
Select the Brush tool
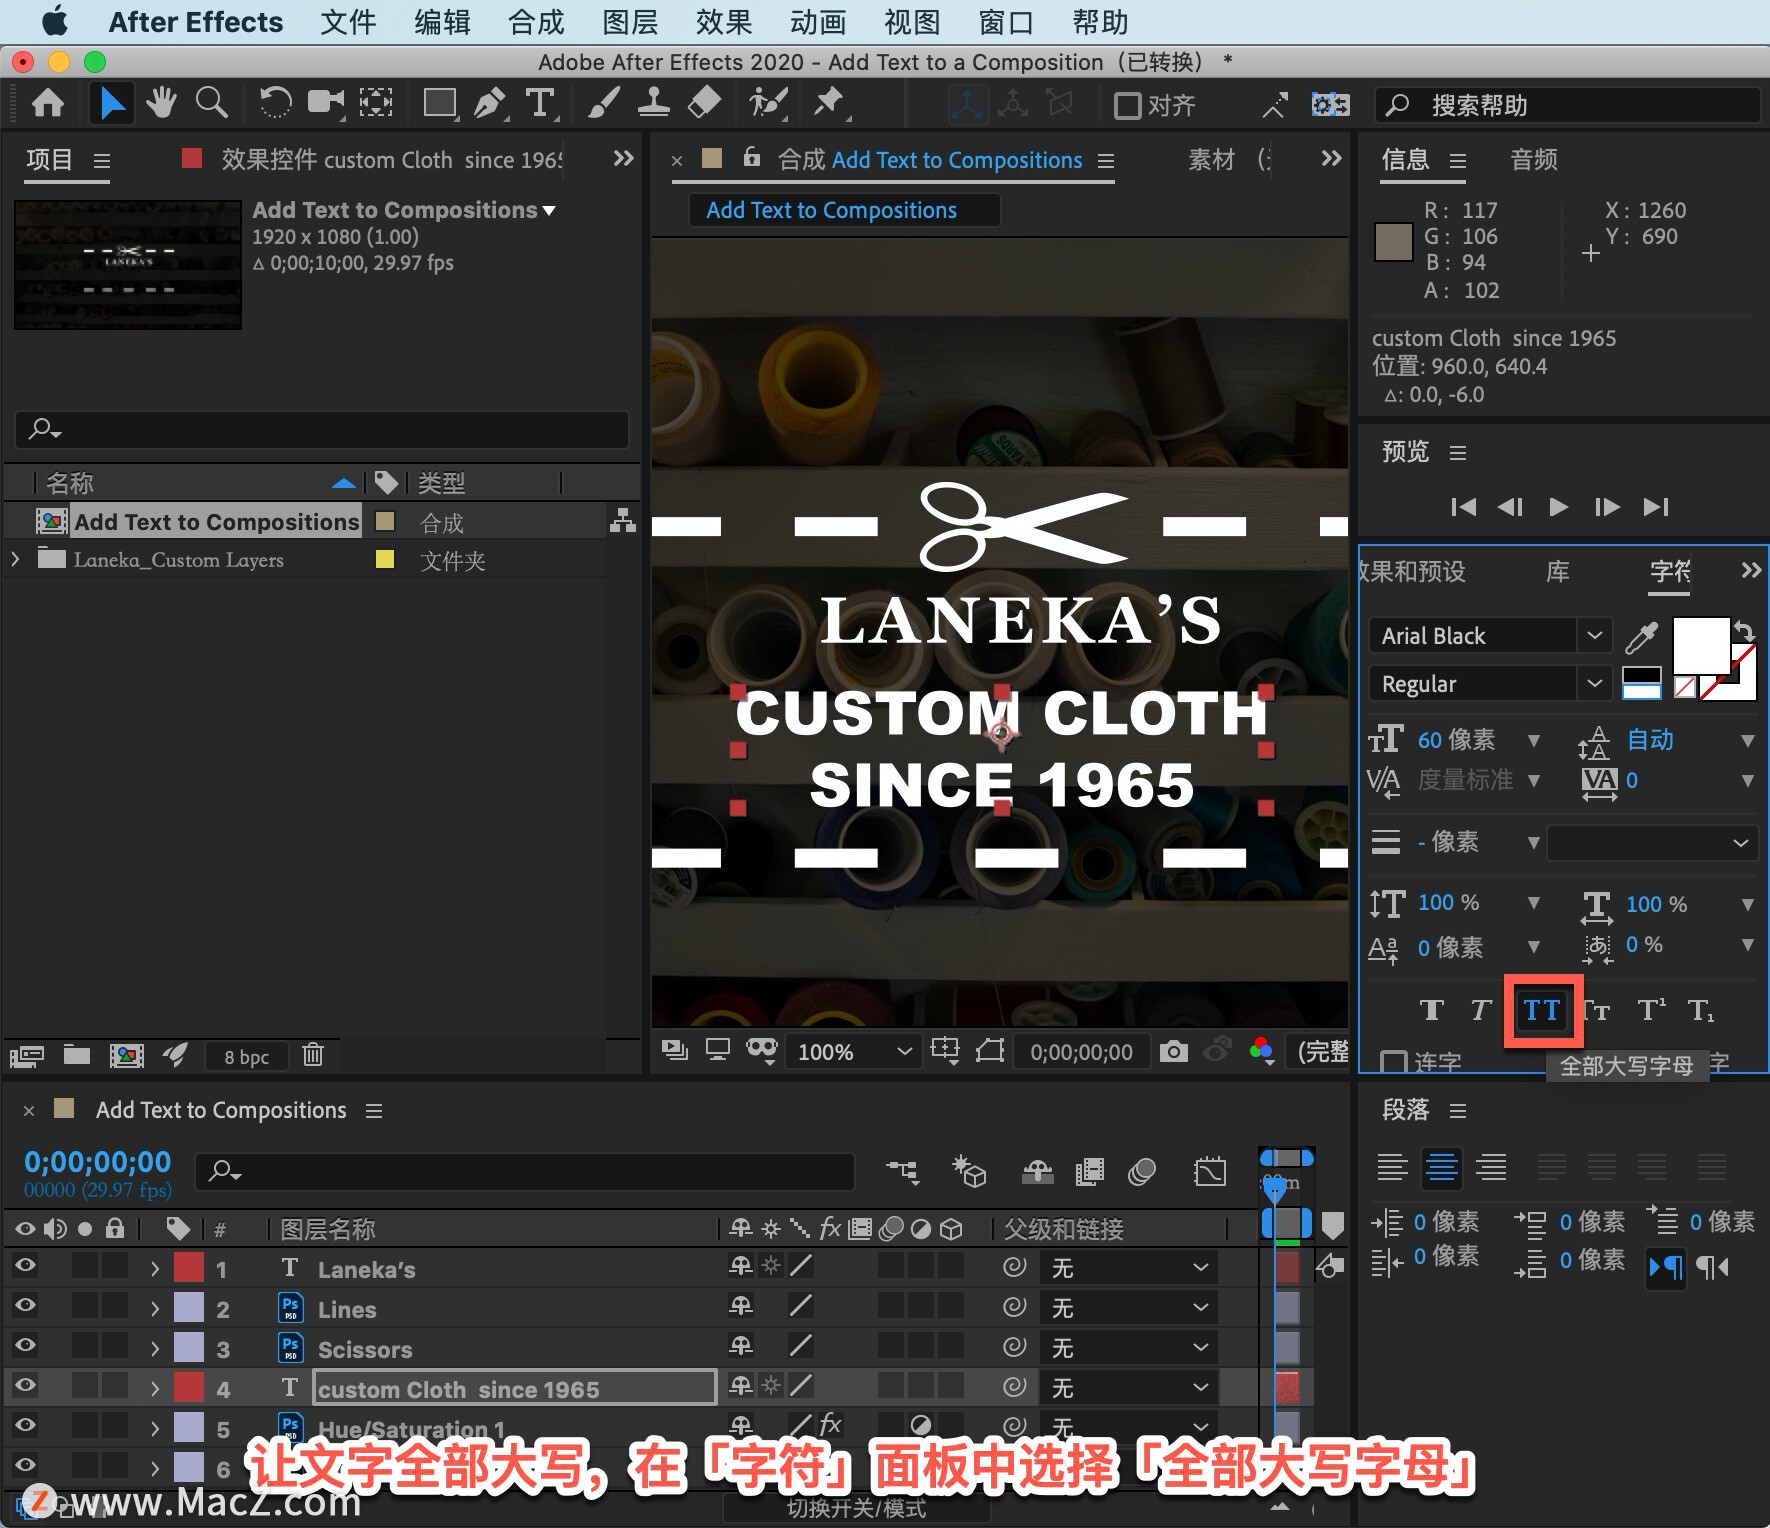(x=603, y=103)
